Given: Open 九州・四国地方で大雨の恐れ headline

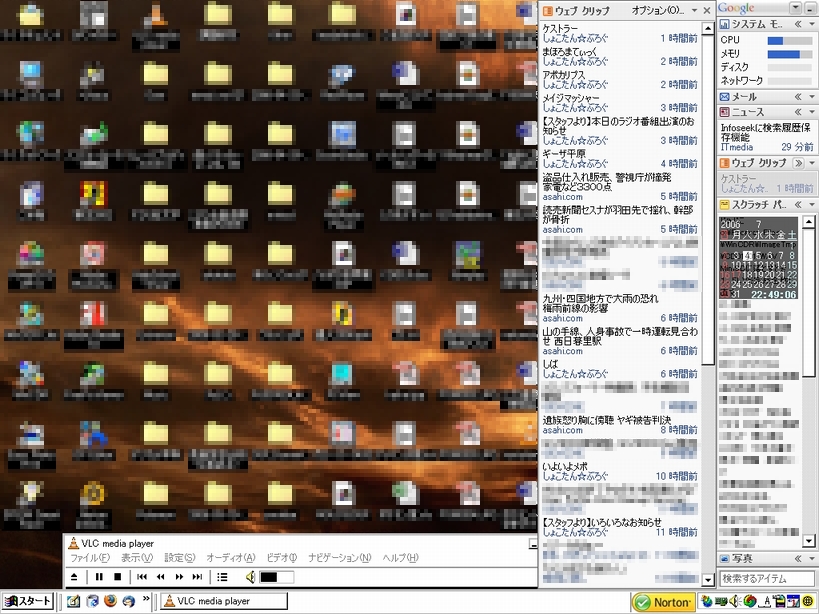Looking at the screenshot, I should [600, 303].
